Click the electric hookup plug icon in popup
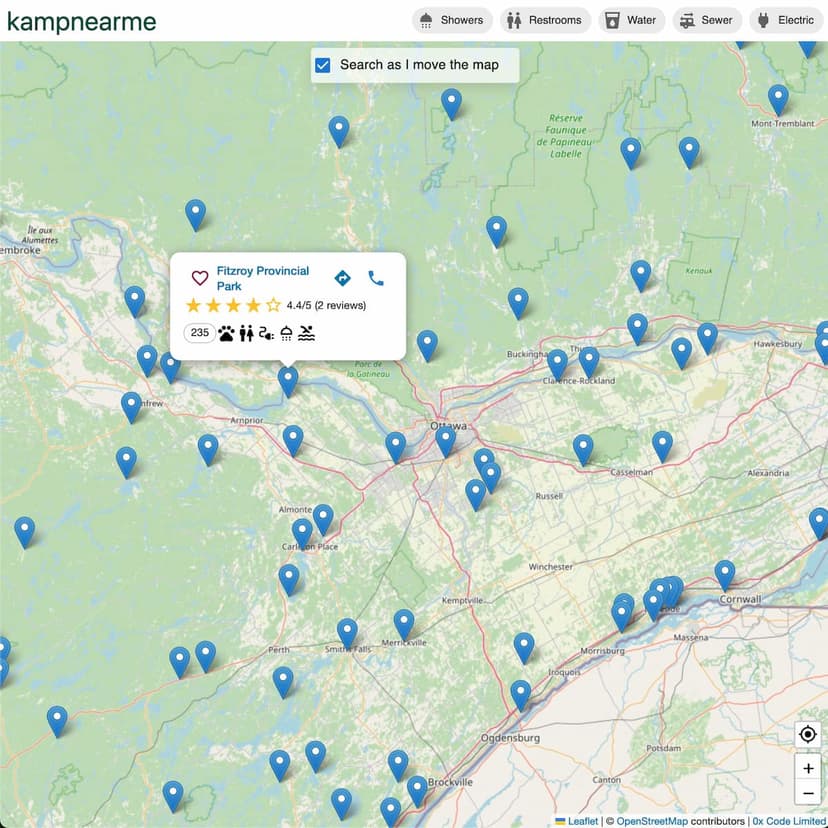Screen dimensions: 828x828 click(x=266, y=333)
